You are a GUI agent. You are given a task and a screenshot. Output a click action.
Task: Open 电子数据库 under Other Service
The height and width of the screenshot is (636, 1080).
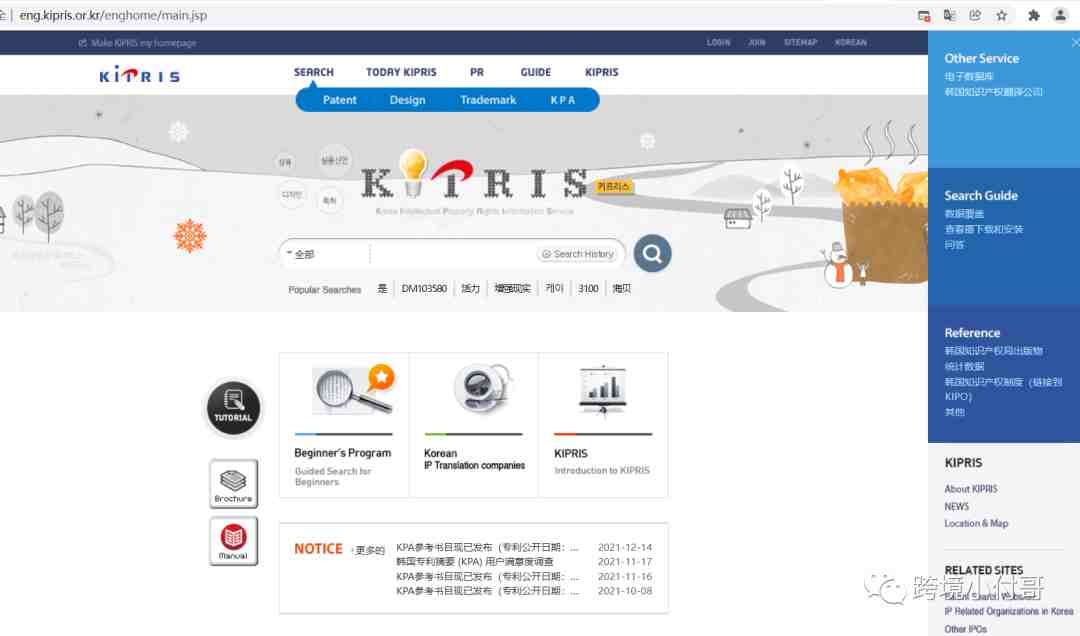pyautogui.click(x=968, y=76)
